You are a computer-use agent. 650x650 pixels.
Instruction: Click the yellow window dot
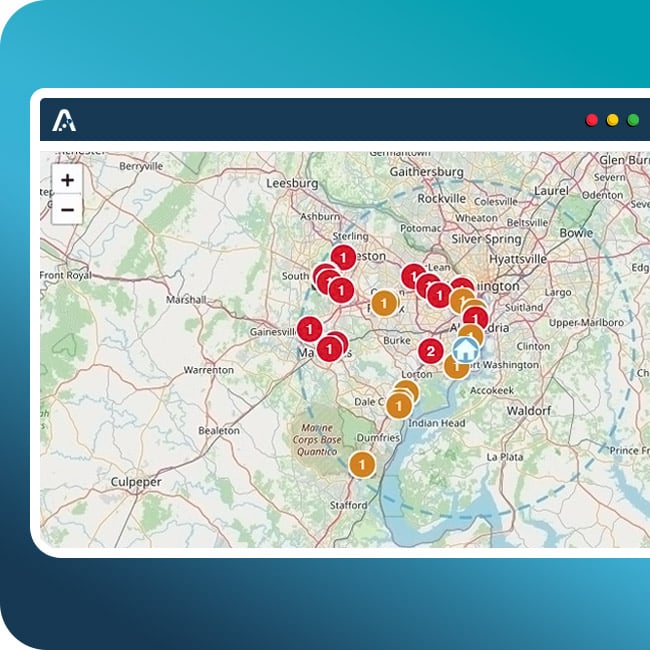click(x=612, y=120)
